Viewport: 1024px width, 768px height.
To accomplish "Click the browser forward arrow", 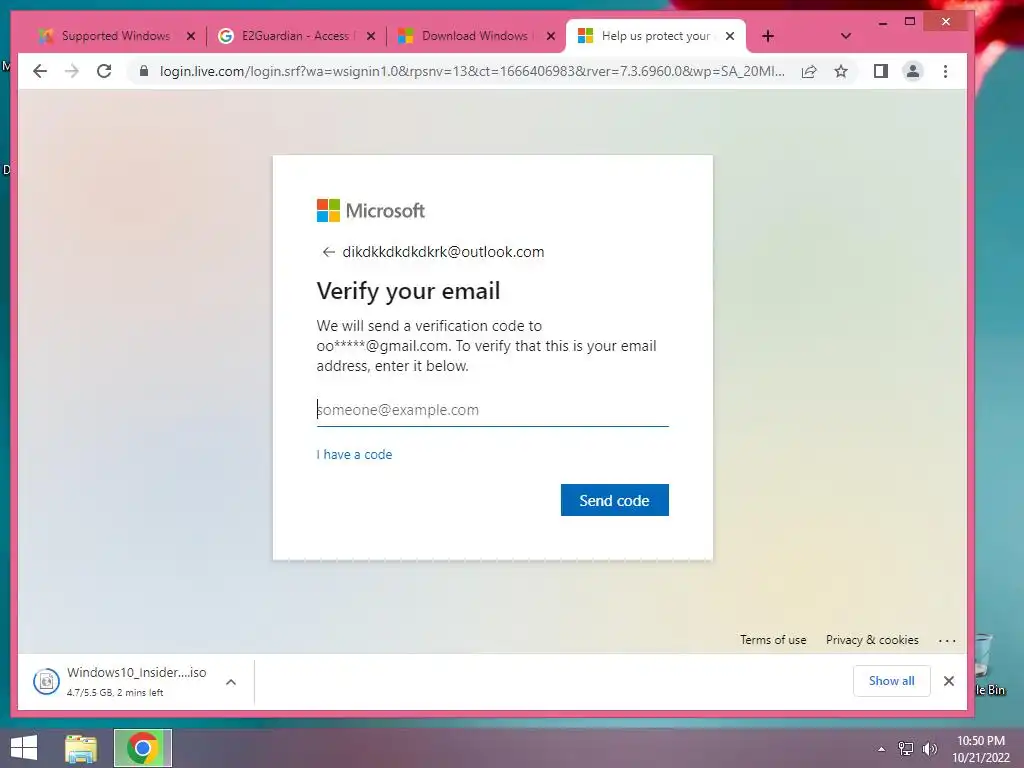I will pos(72,71).
